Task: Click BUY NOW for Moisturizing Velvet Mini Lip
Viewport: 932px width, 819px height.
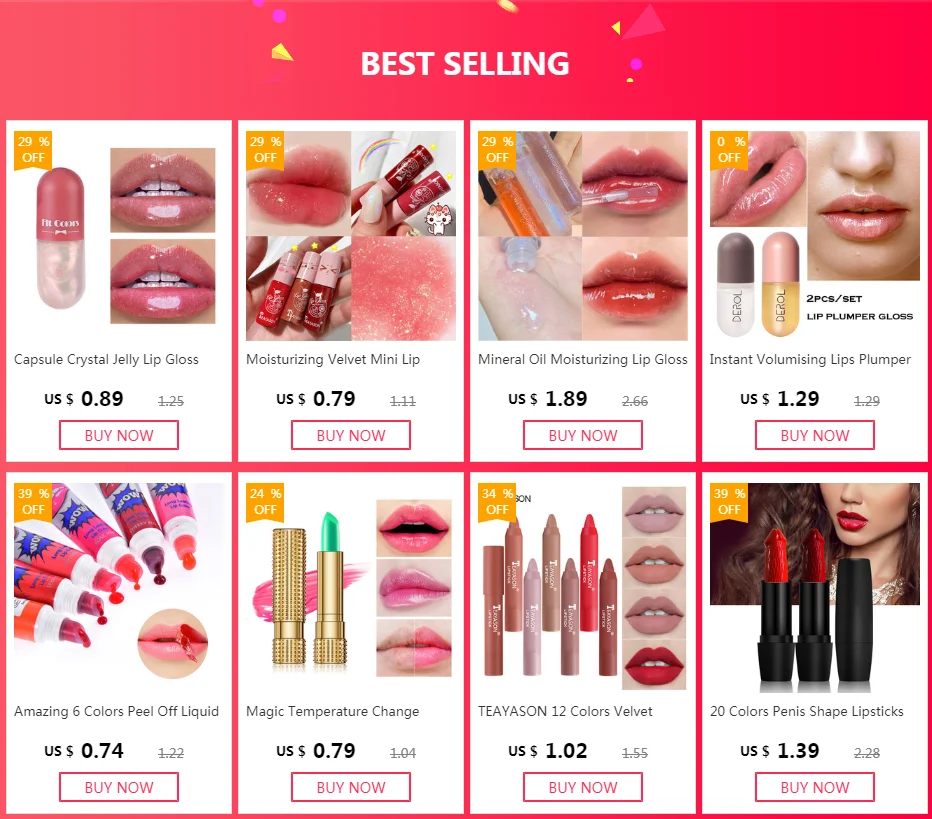Action: click(351, 435)
